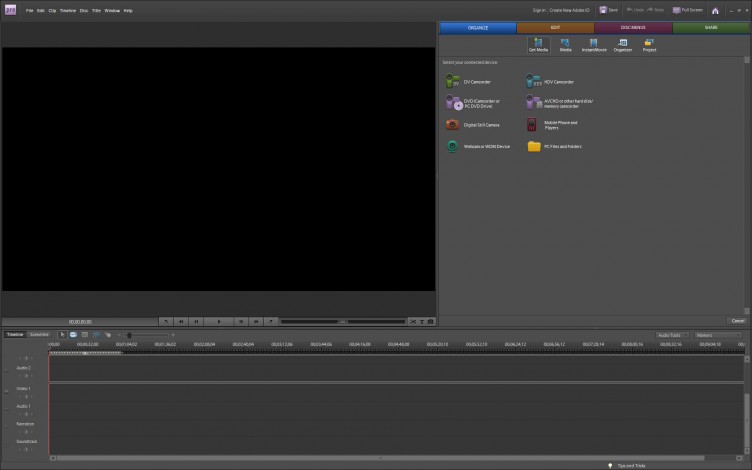Click the Undo button
The width and height of the screenshot is (752, 470).
coord(635,10)
